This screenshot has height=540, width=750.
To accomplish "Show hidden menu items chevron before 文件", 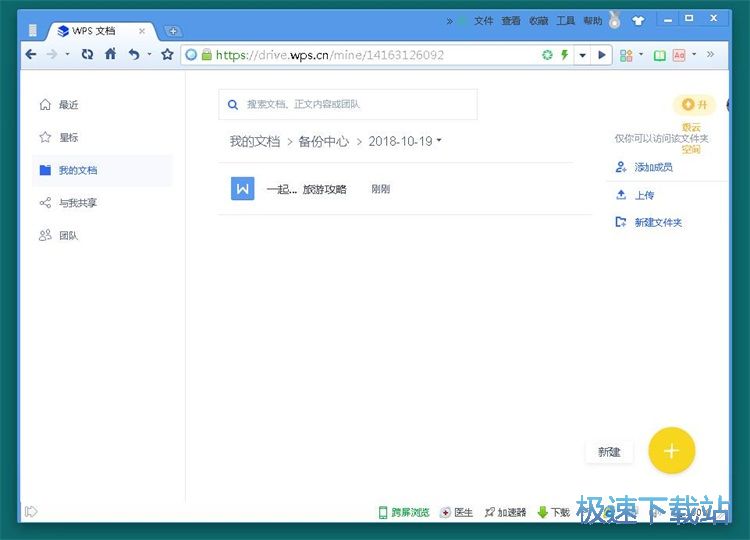I will point(450,21).
